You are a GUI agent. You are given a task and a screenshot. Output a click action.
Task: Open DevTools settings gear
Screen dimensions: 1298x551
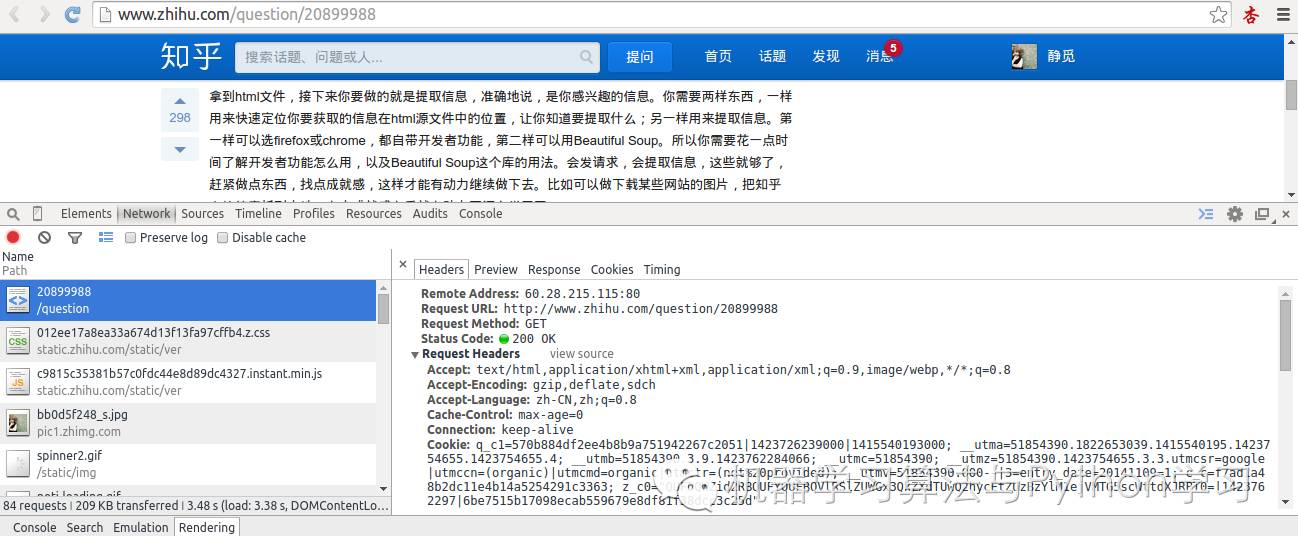pos(1235,214)
